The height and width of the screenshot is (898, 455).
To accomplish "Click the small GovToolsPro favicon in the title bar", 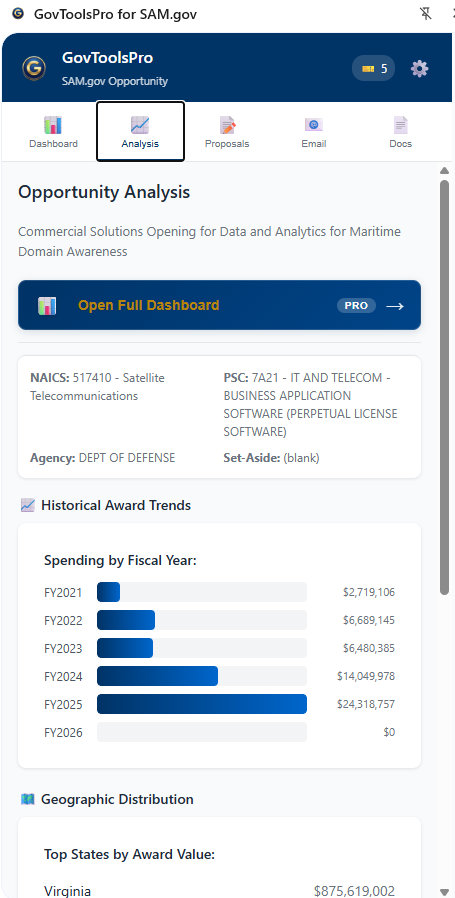I will pyautogui.click(x=18, y=14).
